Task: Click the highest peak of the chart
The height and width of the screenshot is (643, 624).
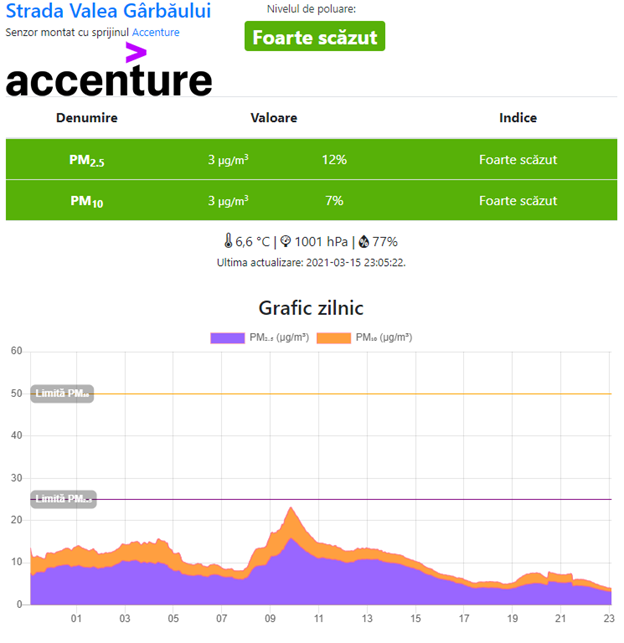Action: (x=291, y=509)
